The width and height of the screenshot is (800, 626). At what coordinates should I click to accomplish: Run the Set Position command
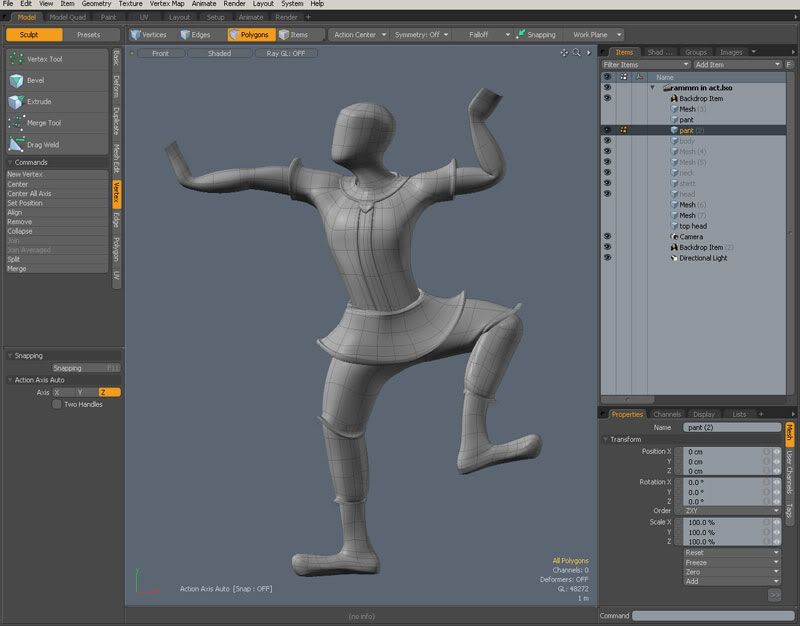point(57,203)
